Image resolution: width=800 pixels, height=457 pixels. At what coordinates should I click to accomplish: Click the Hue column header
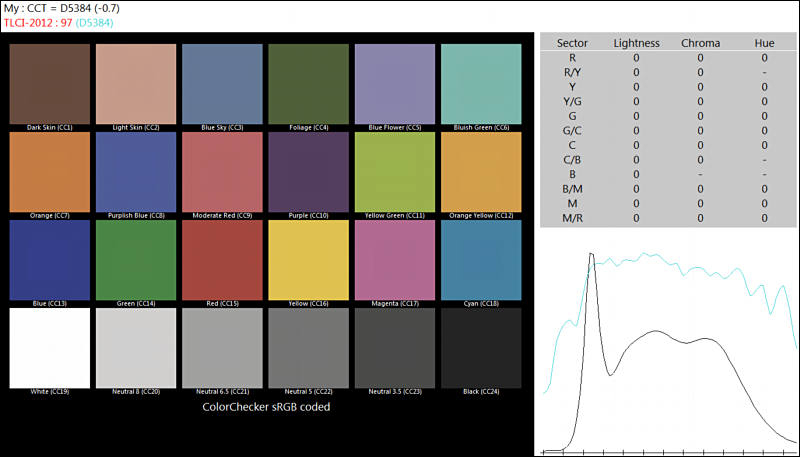click(x=764, y=44)
